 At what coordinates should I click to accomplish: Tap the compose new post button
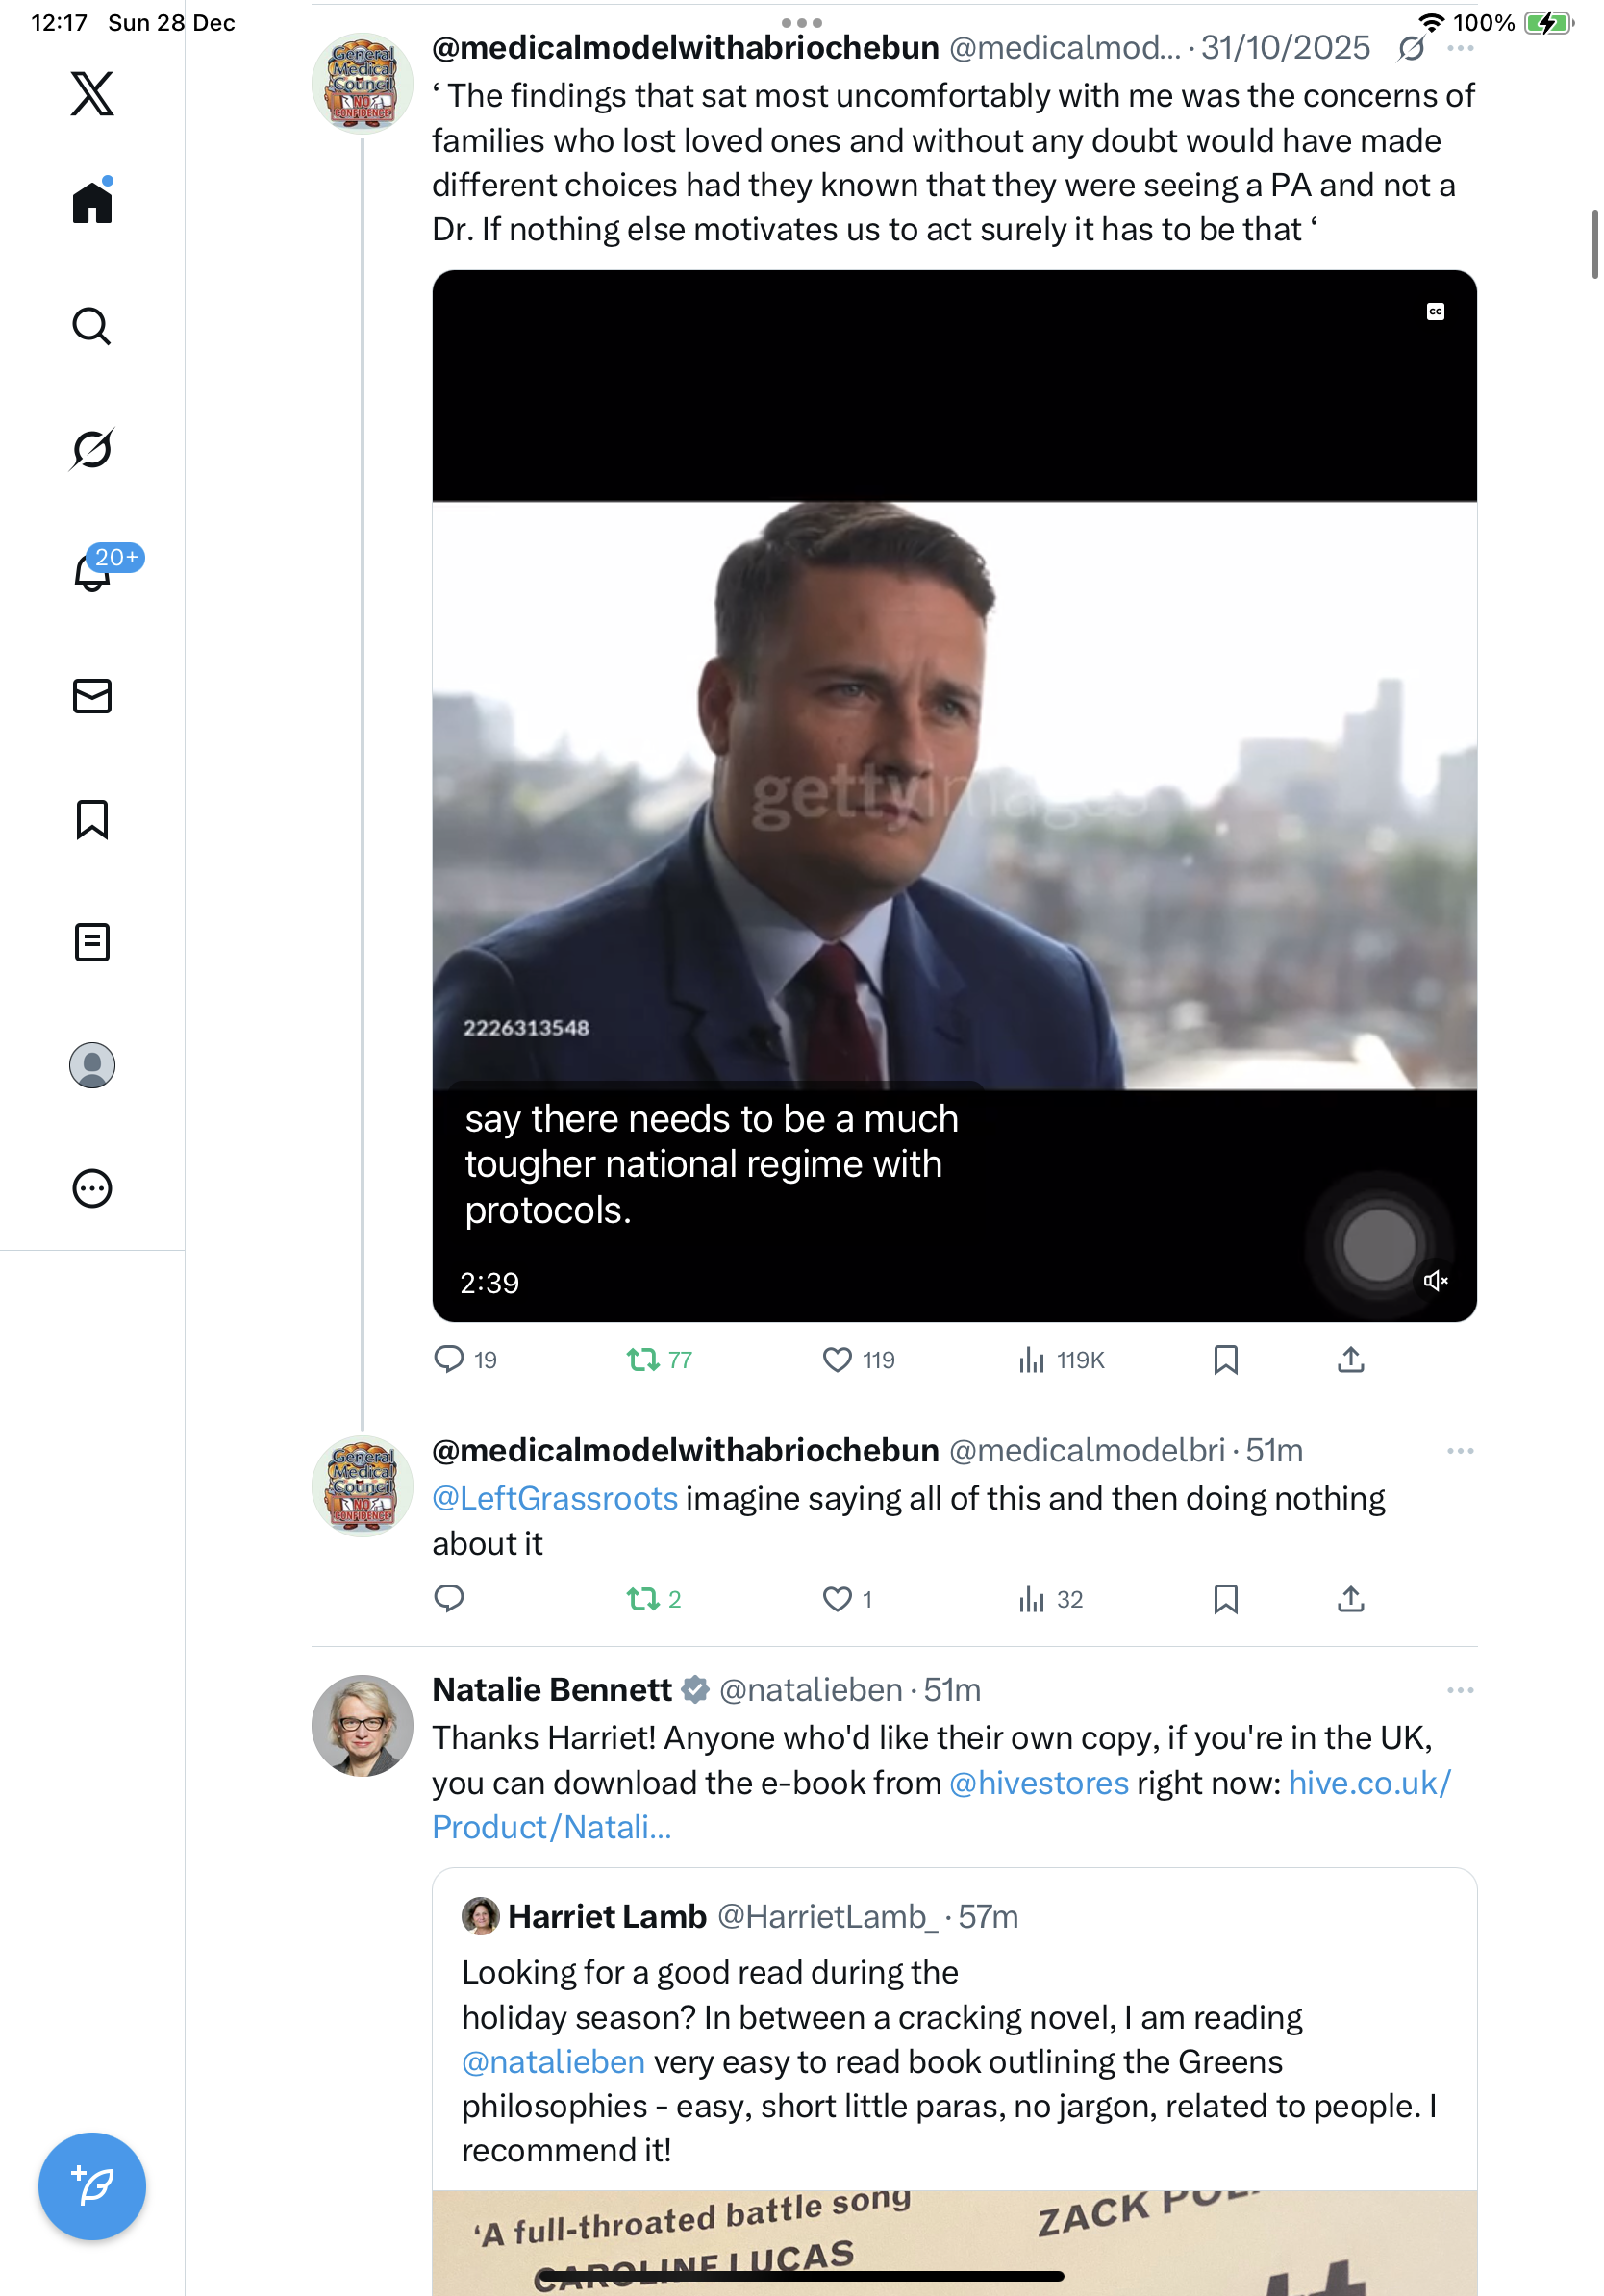point(92,2186)
